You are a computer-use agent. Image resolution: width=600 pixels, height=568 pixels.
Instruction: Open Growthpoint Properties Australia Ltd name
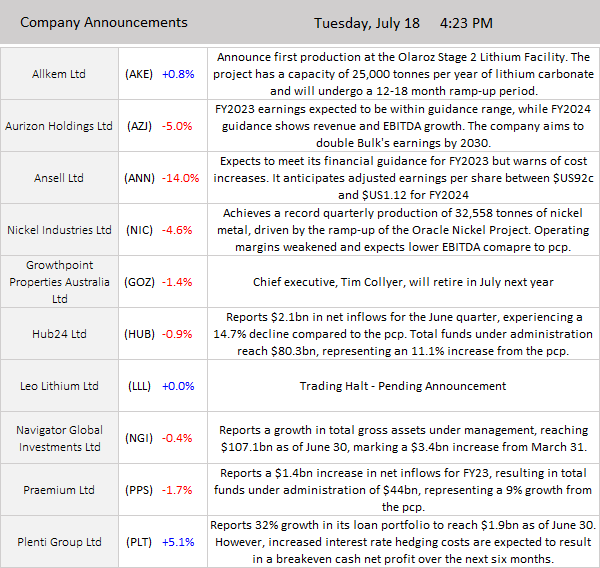point(58,282)
